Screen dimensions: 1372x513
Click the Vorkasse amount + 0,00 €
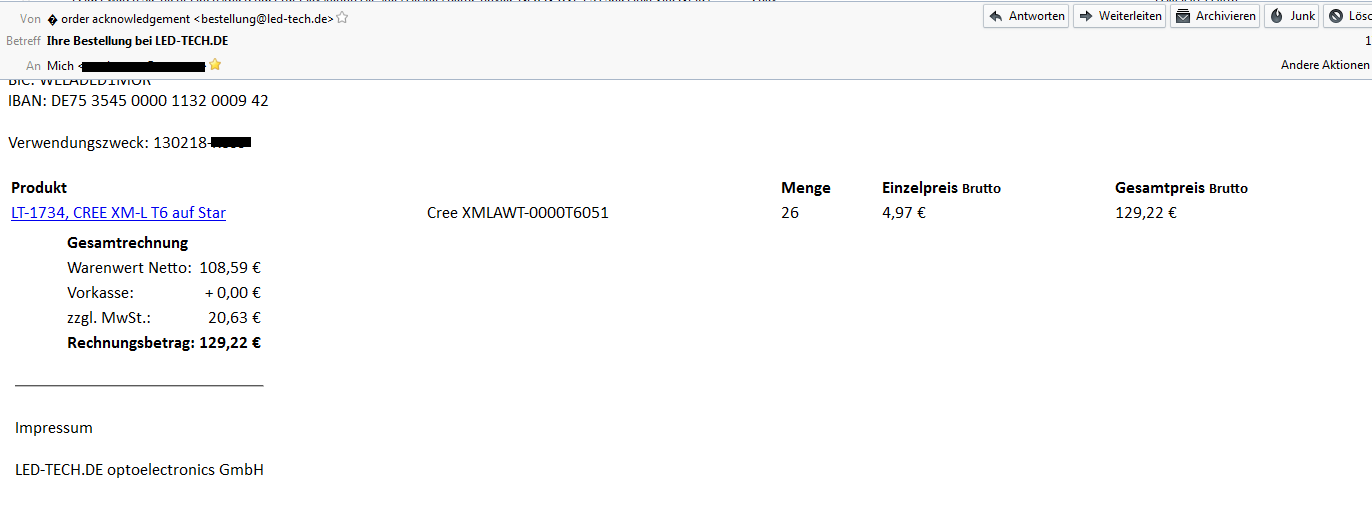[x=233, y=293]
